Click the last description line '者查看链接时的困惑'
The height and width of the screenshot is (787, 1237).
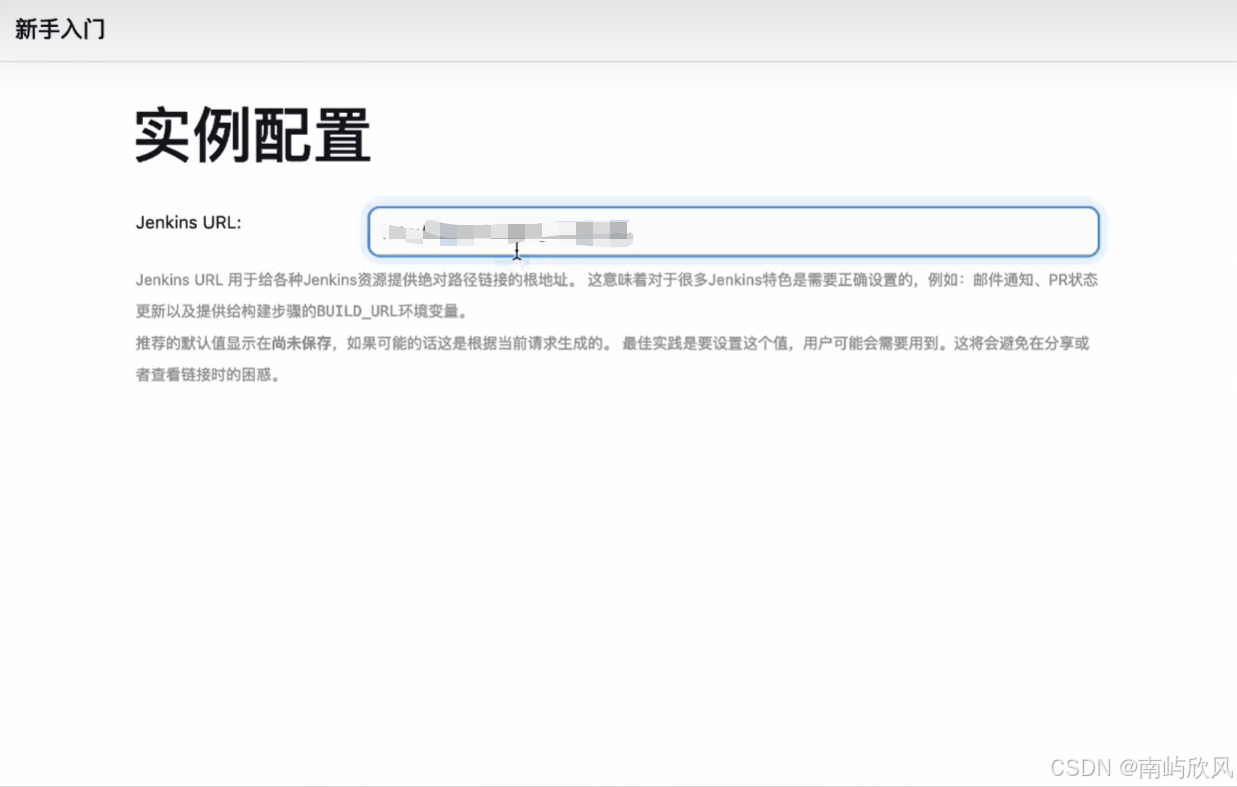208,375
